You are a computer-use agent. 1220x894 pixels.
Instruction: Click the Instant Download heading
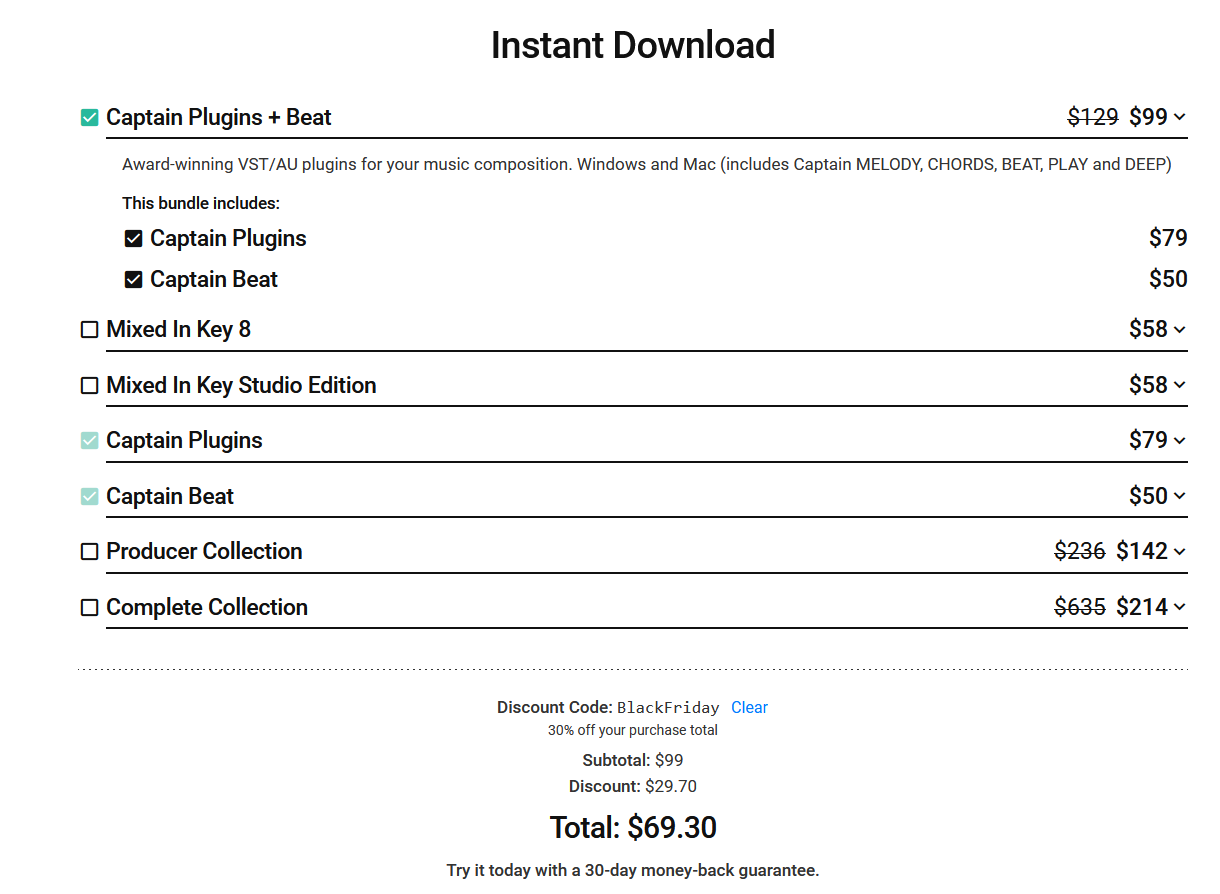coord(633,45)
